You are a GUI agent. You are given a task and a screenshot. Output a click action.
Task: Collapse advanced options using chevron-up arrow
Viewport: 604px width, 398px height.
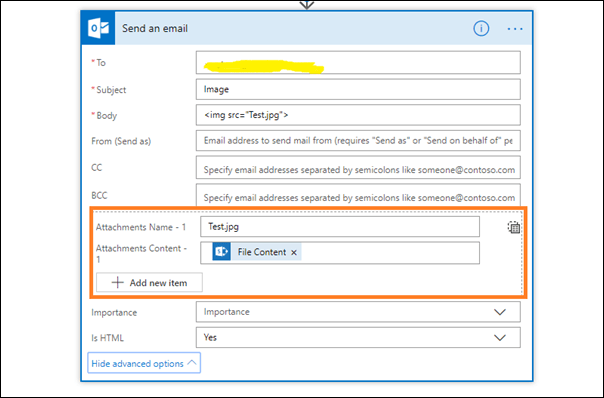[x=192, y=363]
